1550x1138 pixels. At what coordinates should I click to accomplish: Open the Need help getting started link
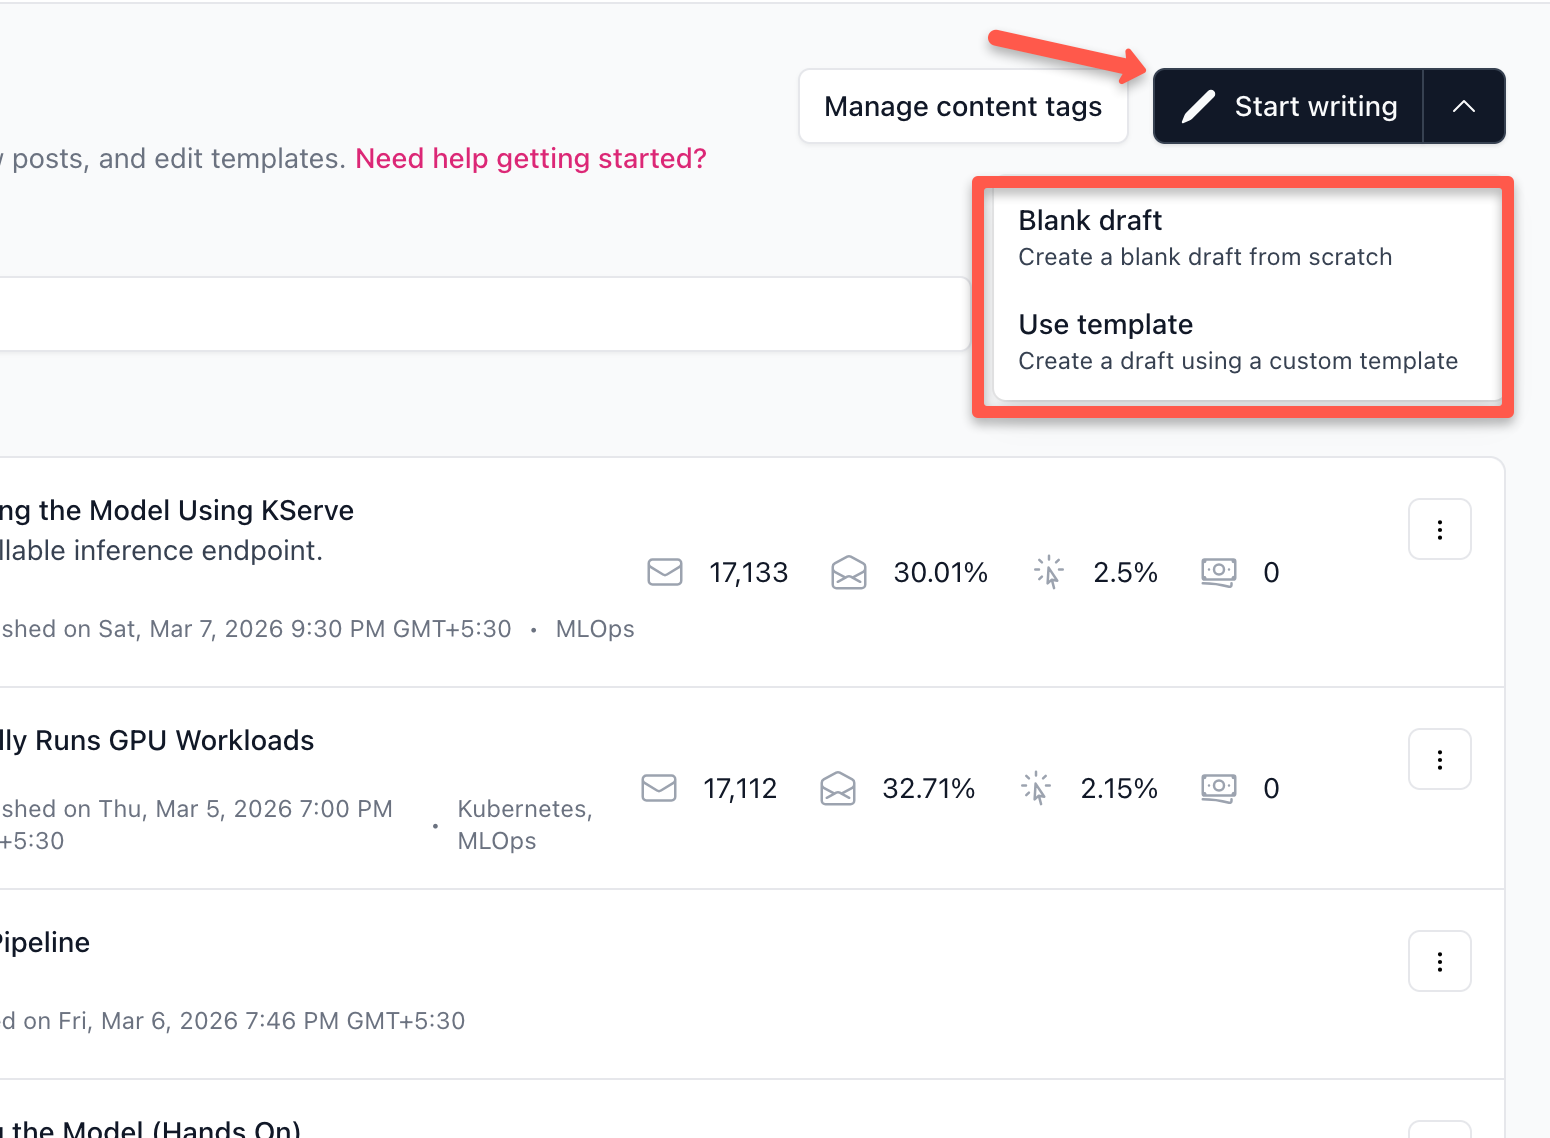pos(530,158)
